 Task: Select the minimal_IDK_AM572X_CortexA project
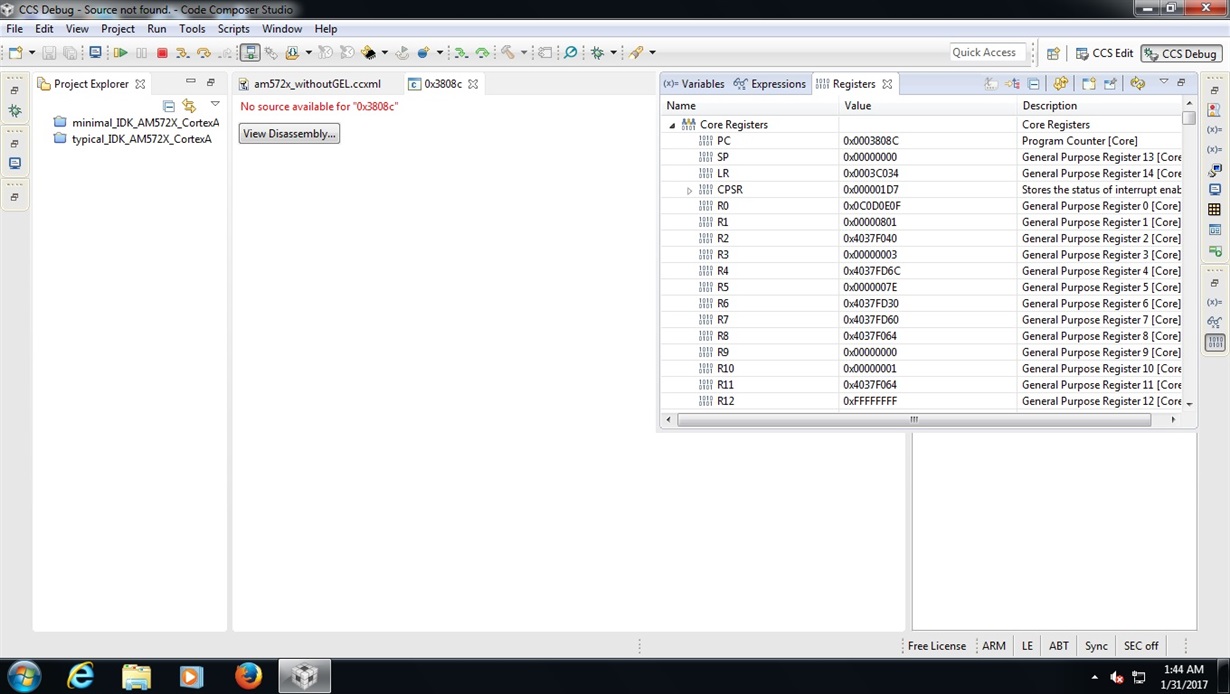136,123
